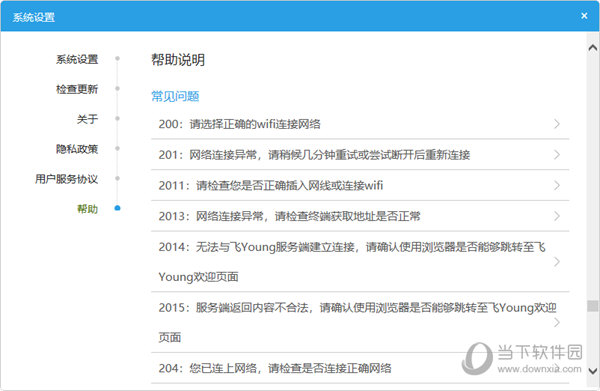Click the scrollbar up arrow

click(592, 47)
